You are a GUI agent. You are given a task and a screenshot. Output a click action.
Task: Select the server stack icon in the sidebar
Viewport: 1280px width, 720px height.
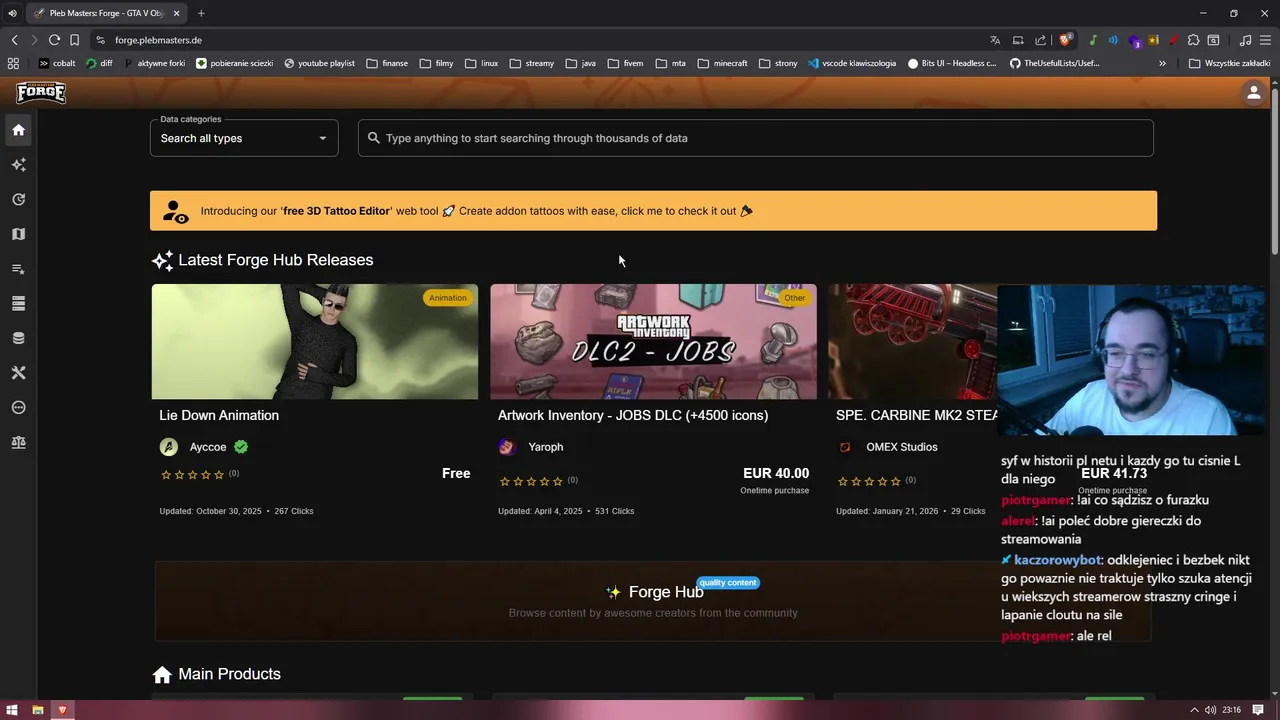point(18,303)
